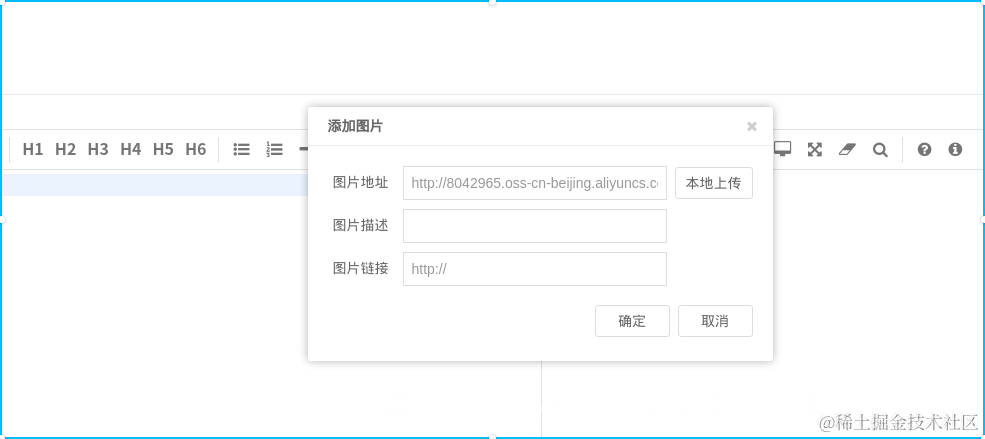Close the 添加图片 dialog with X
This screenshot has height=439, width=985.
pyautogui.click(x=751, y=127)
